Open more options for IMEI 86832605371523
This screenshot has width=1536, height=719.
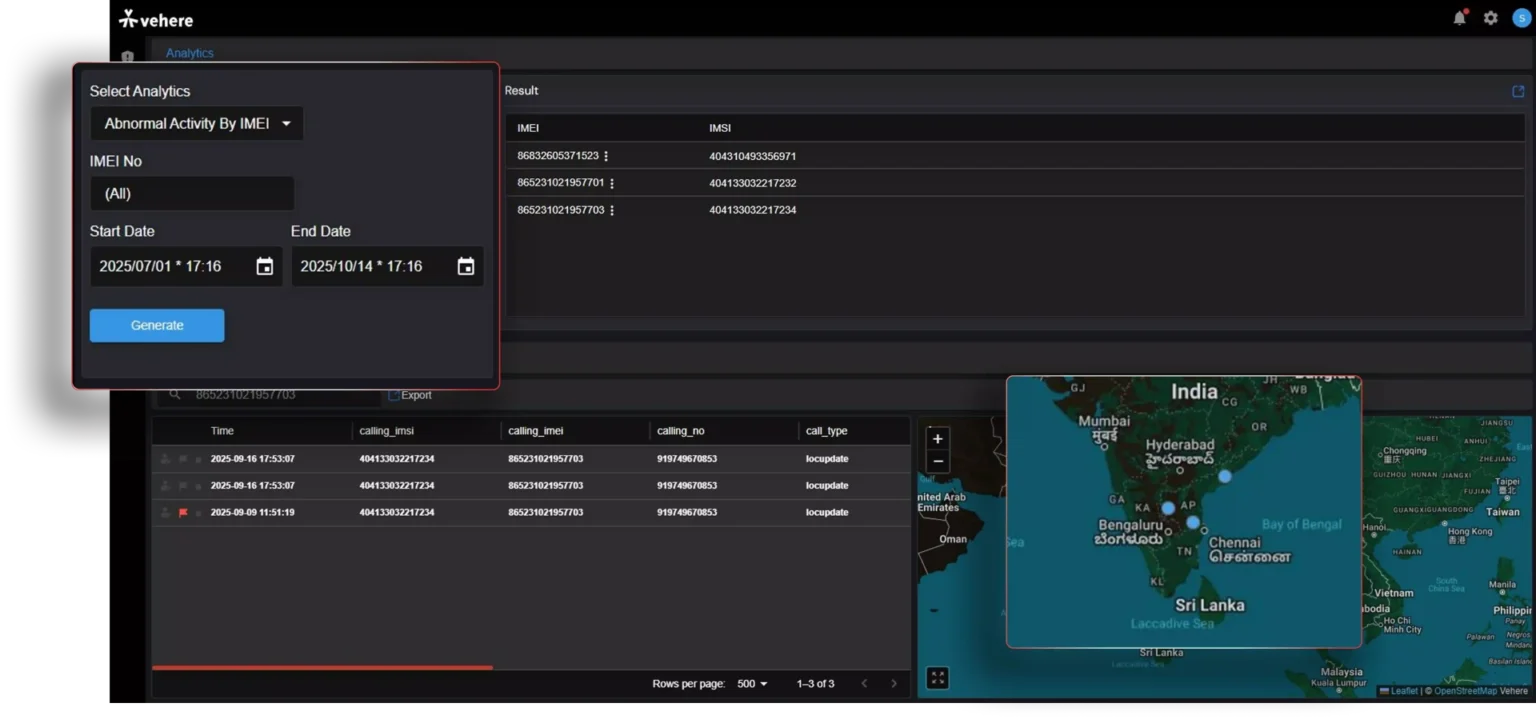606,156
